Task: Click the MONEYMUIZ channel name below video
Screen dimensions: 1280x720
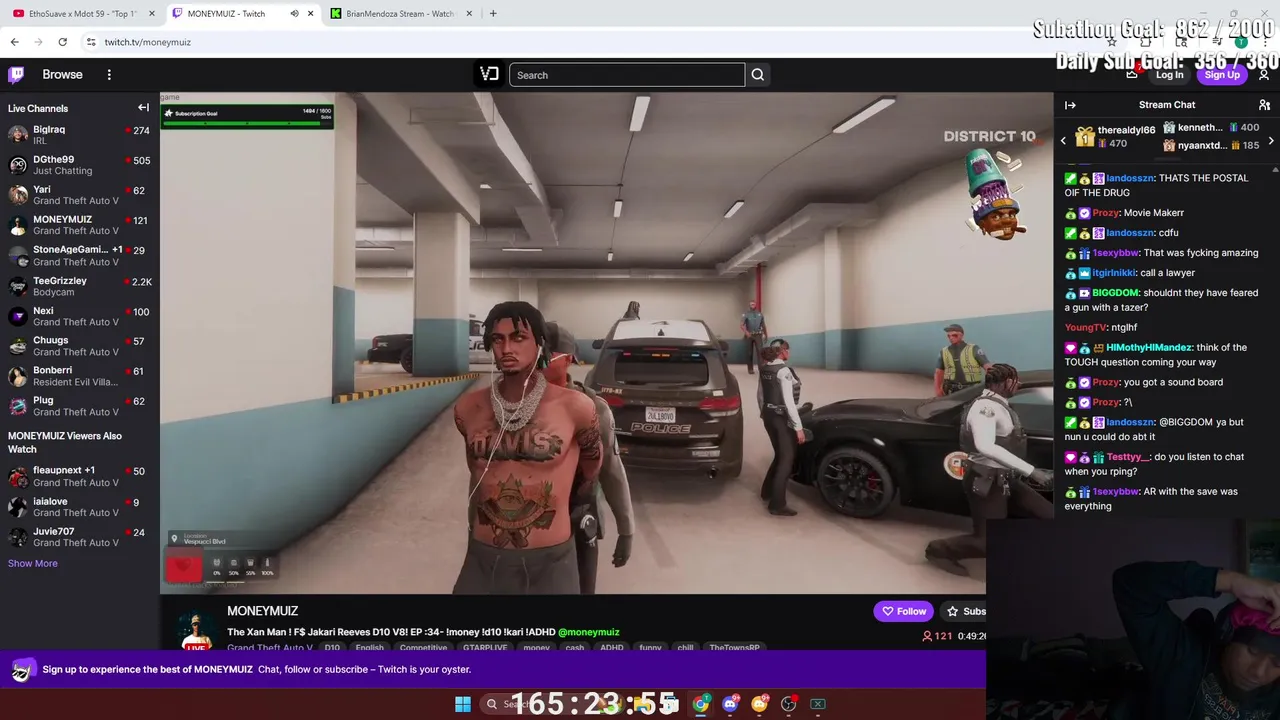Action: point(262,611)
